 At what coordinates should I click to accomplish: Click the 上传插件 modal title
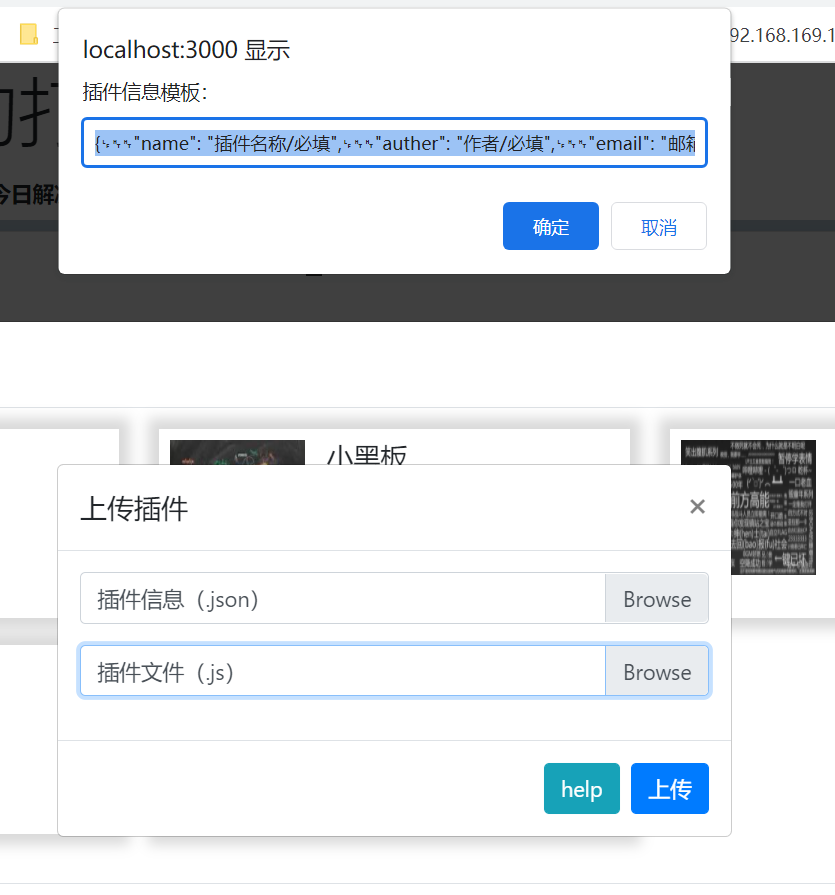(x=134, y=508)
